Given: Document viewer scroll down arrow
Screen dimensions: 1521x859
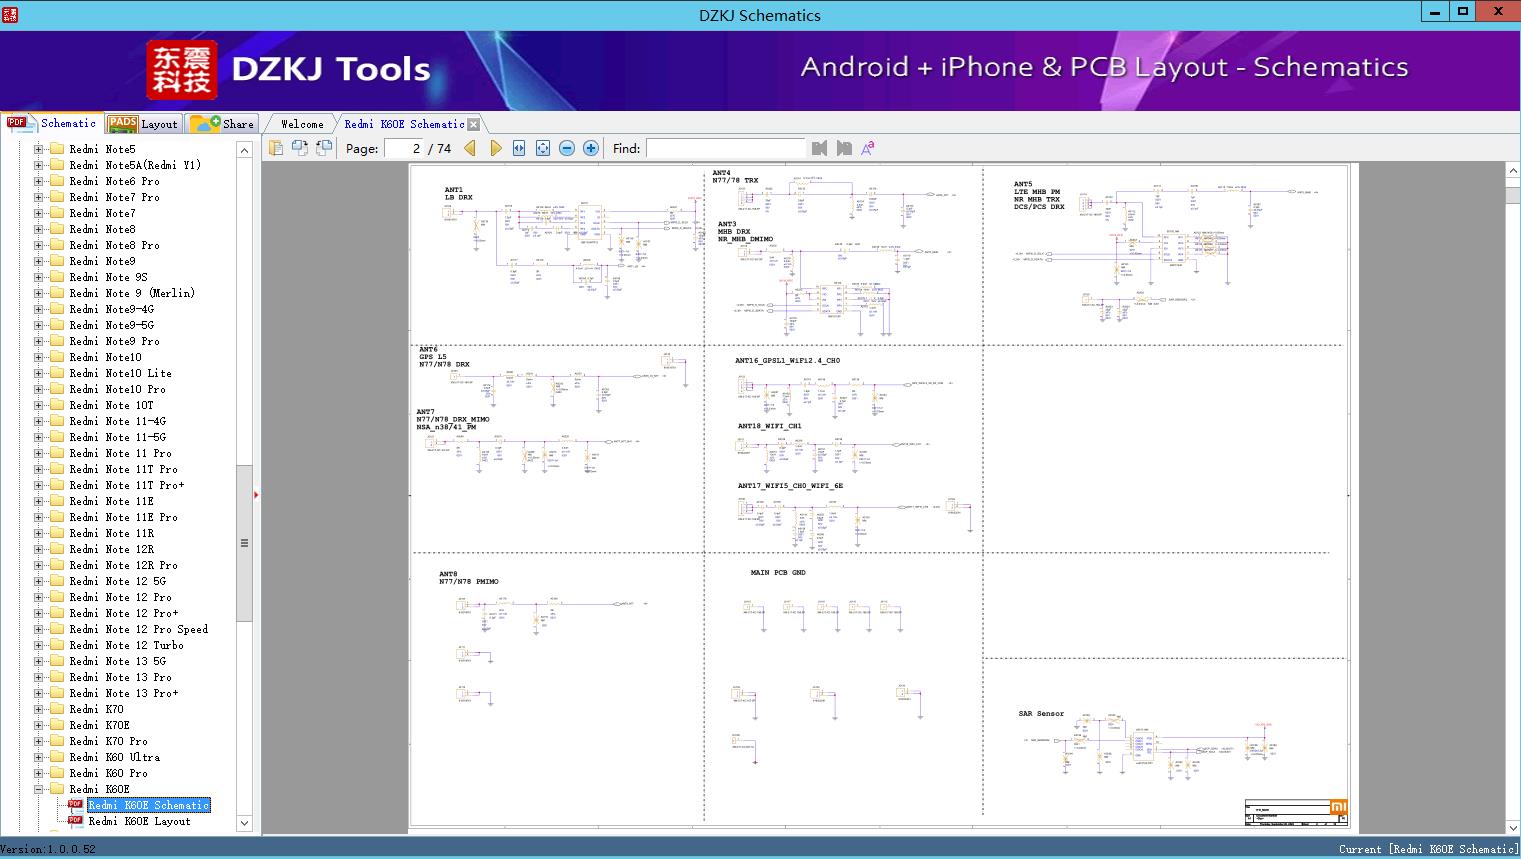Looking at the screenshot, I should tap(1513, 827).
